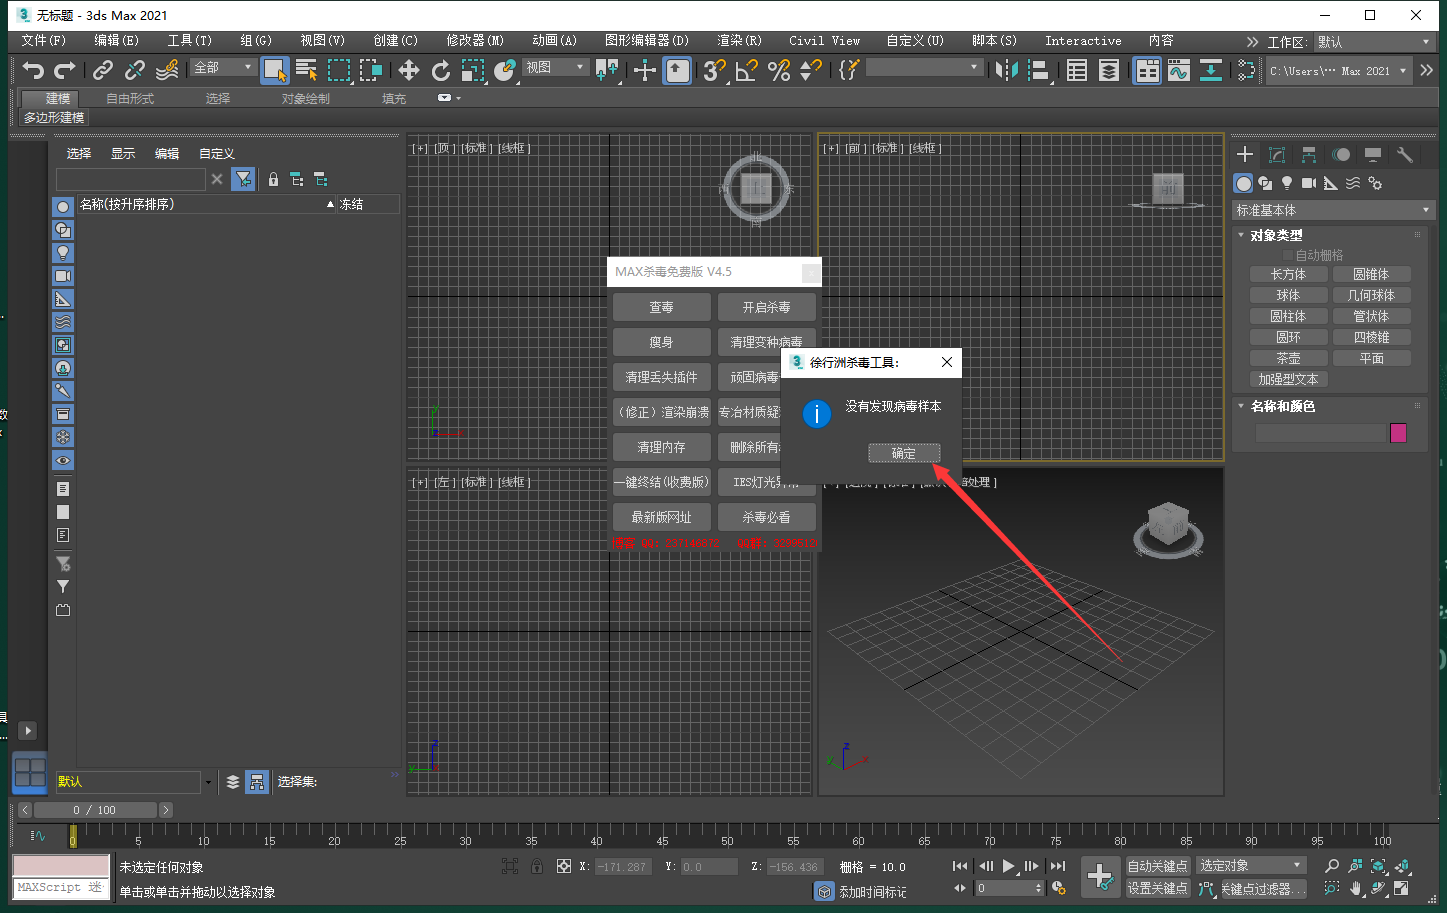1447x913 pixels.
Task: Click the 茶壶 teapot button
Action: click(1288, 358)
